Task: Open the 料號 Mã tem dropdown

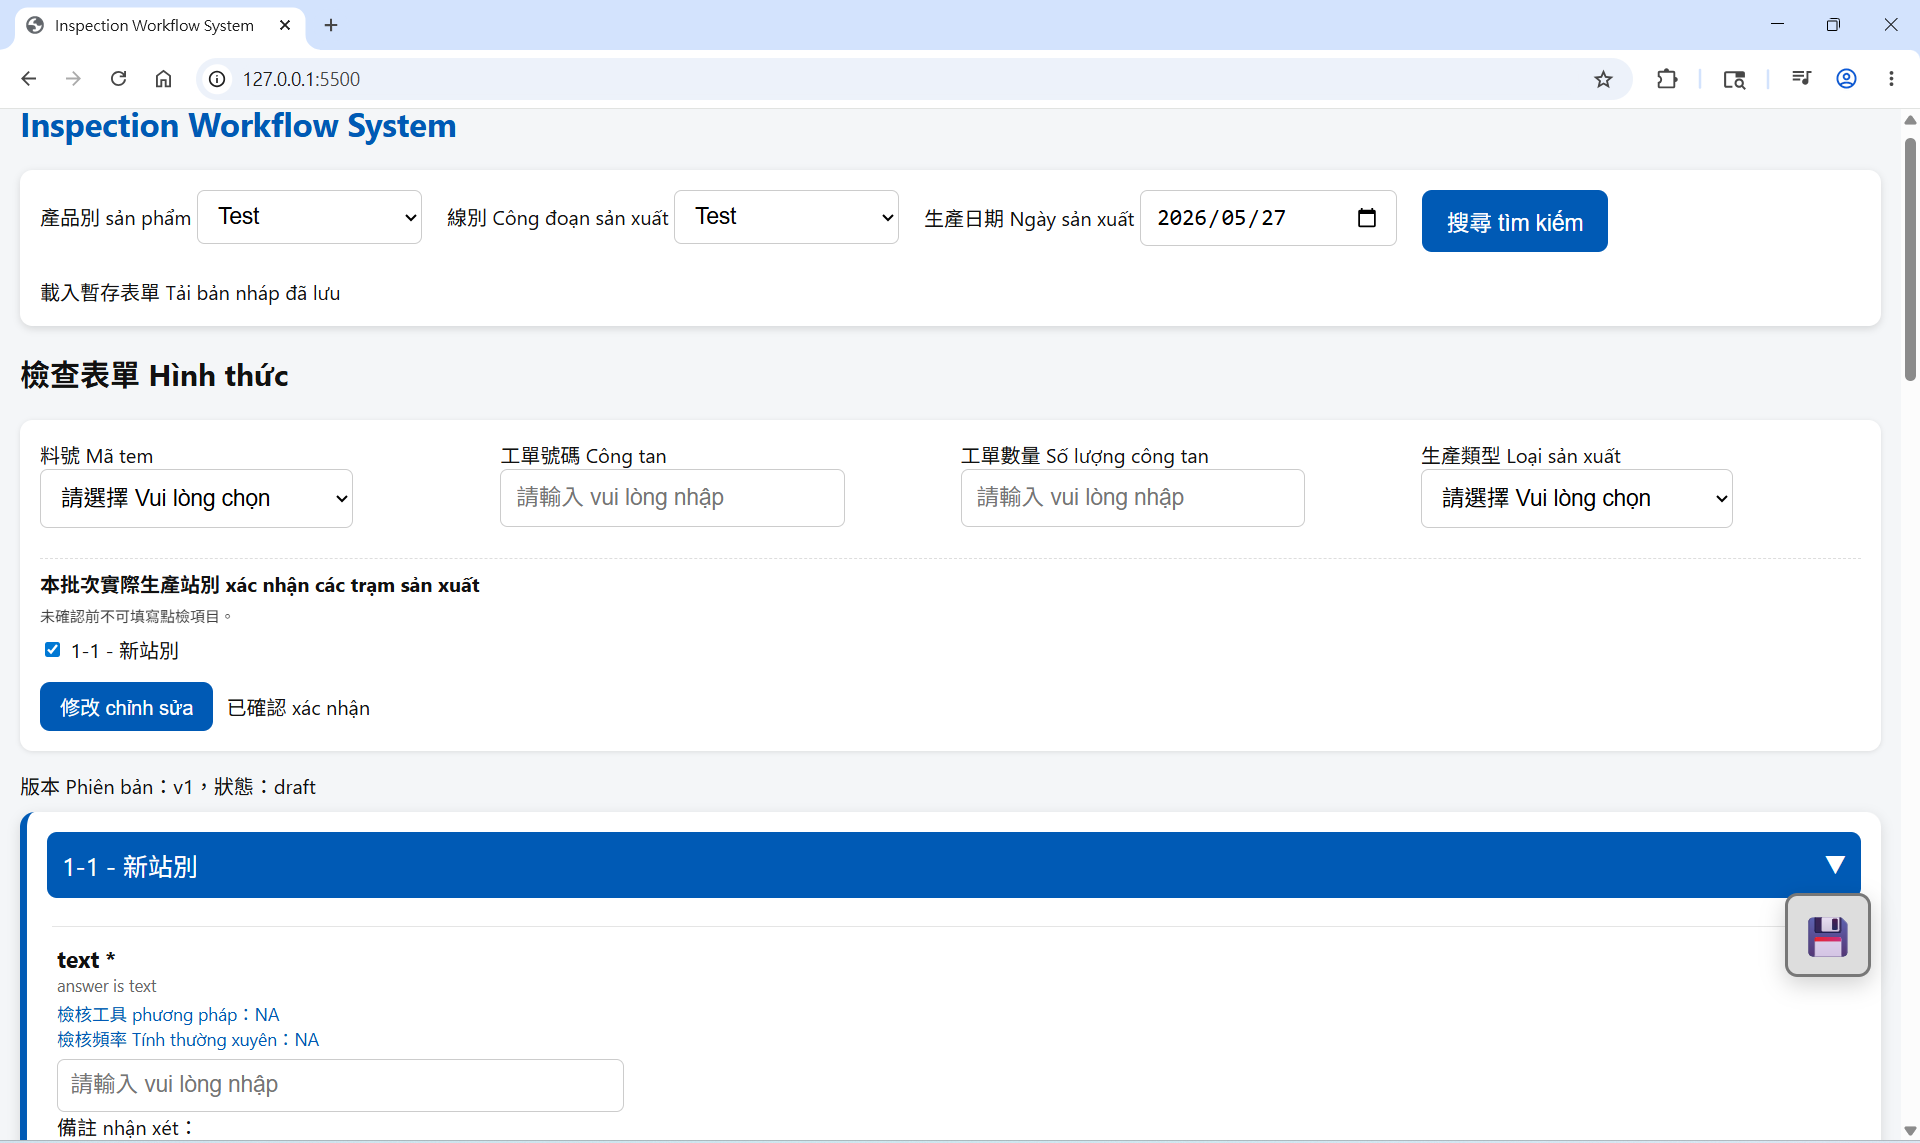Action: point(196,498)
